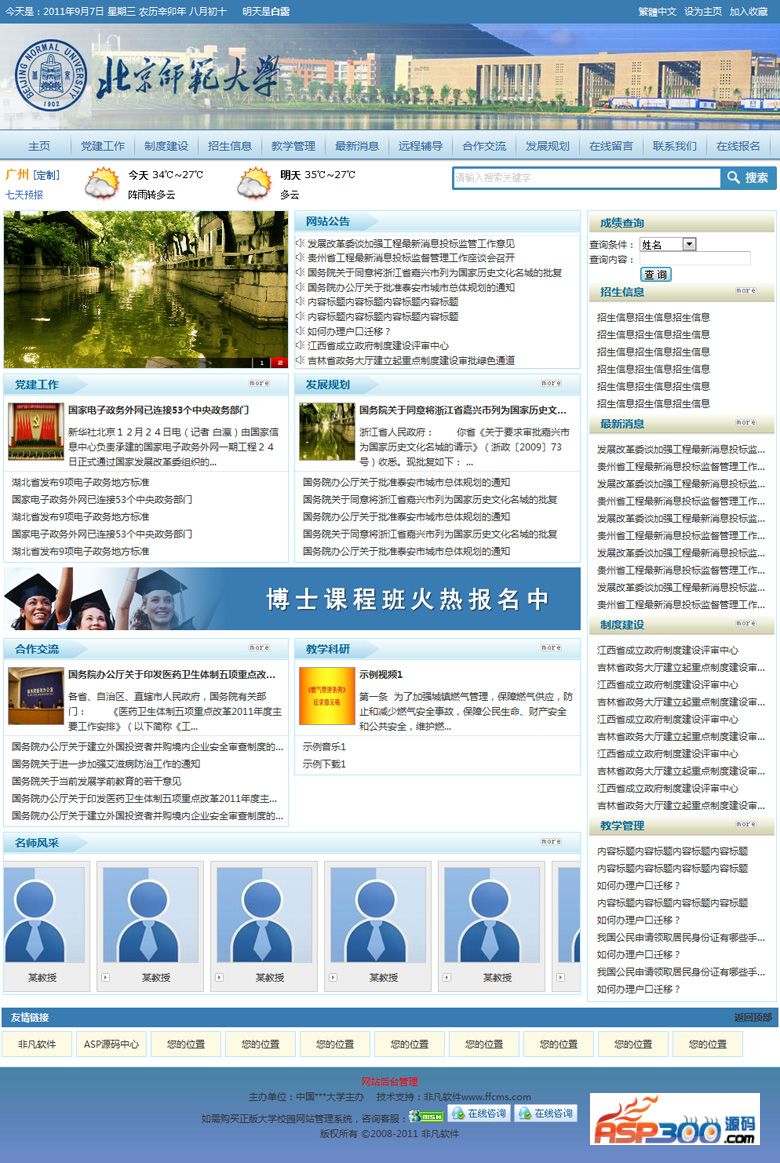Open 'more' for 发展规划 section
780x1163 pixels.
(x=551, y=383)
